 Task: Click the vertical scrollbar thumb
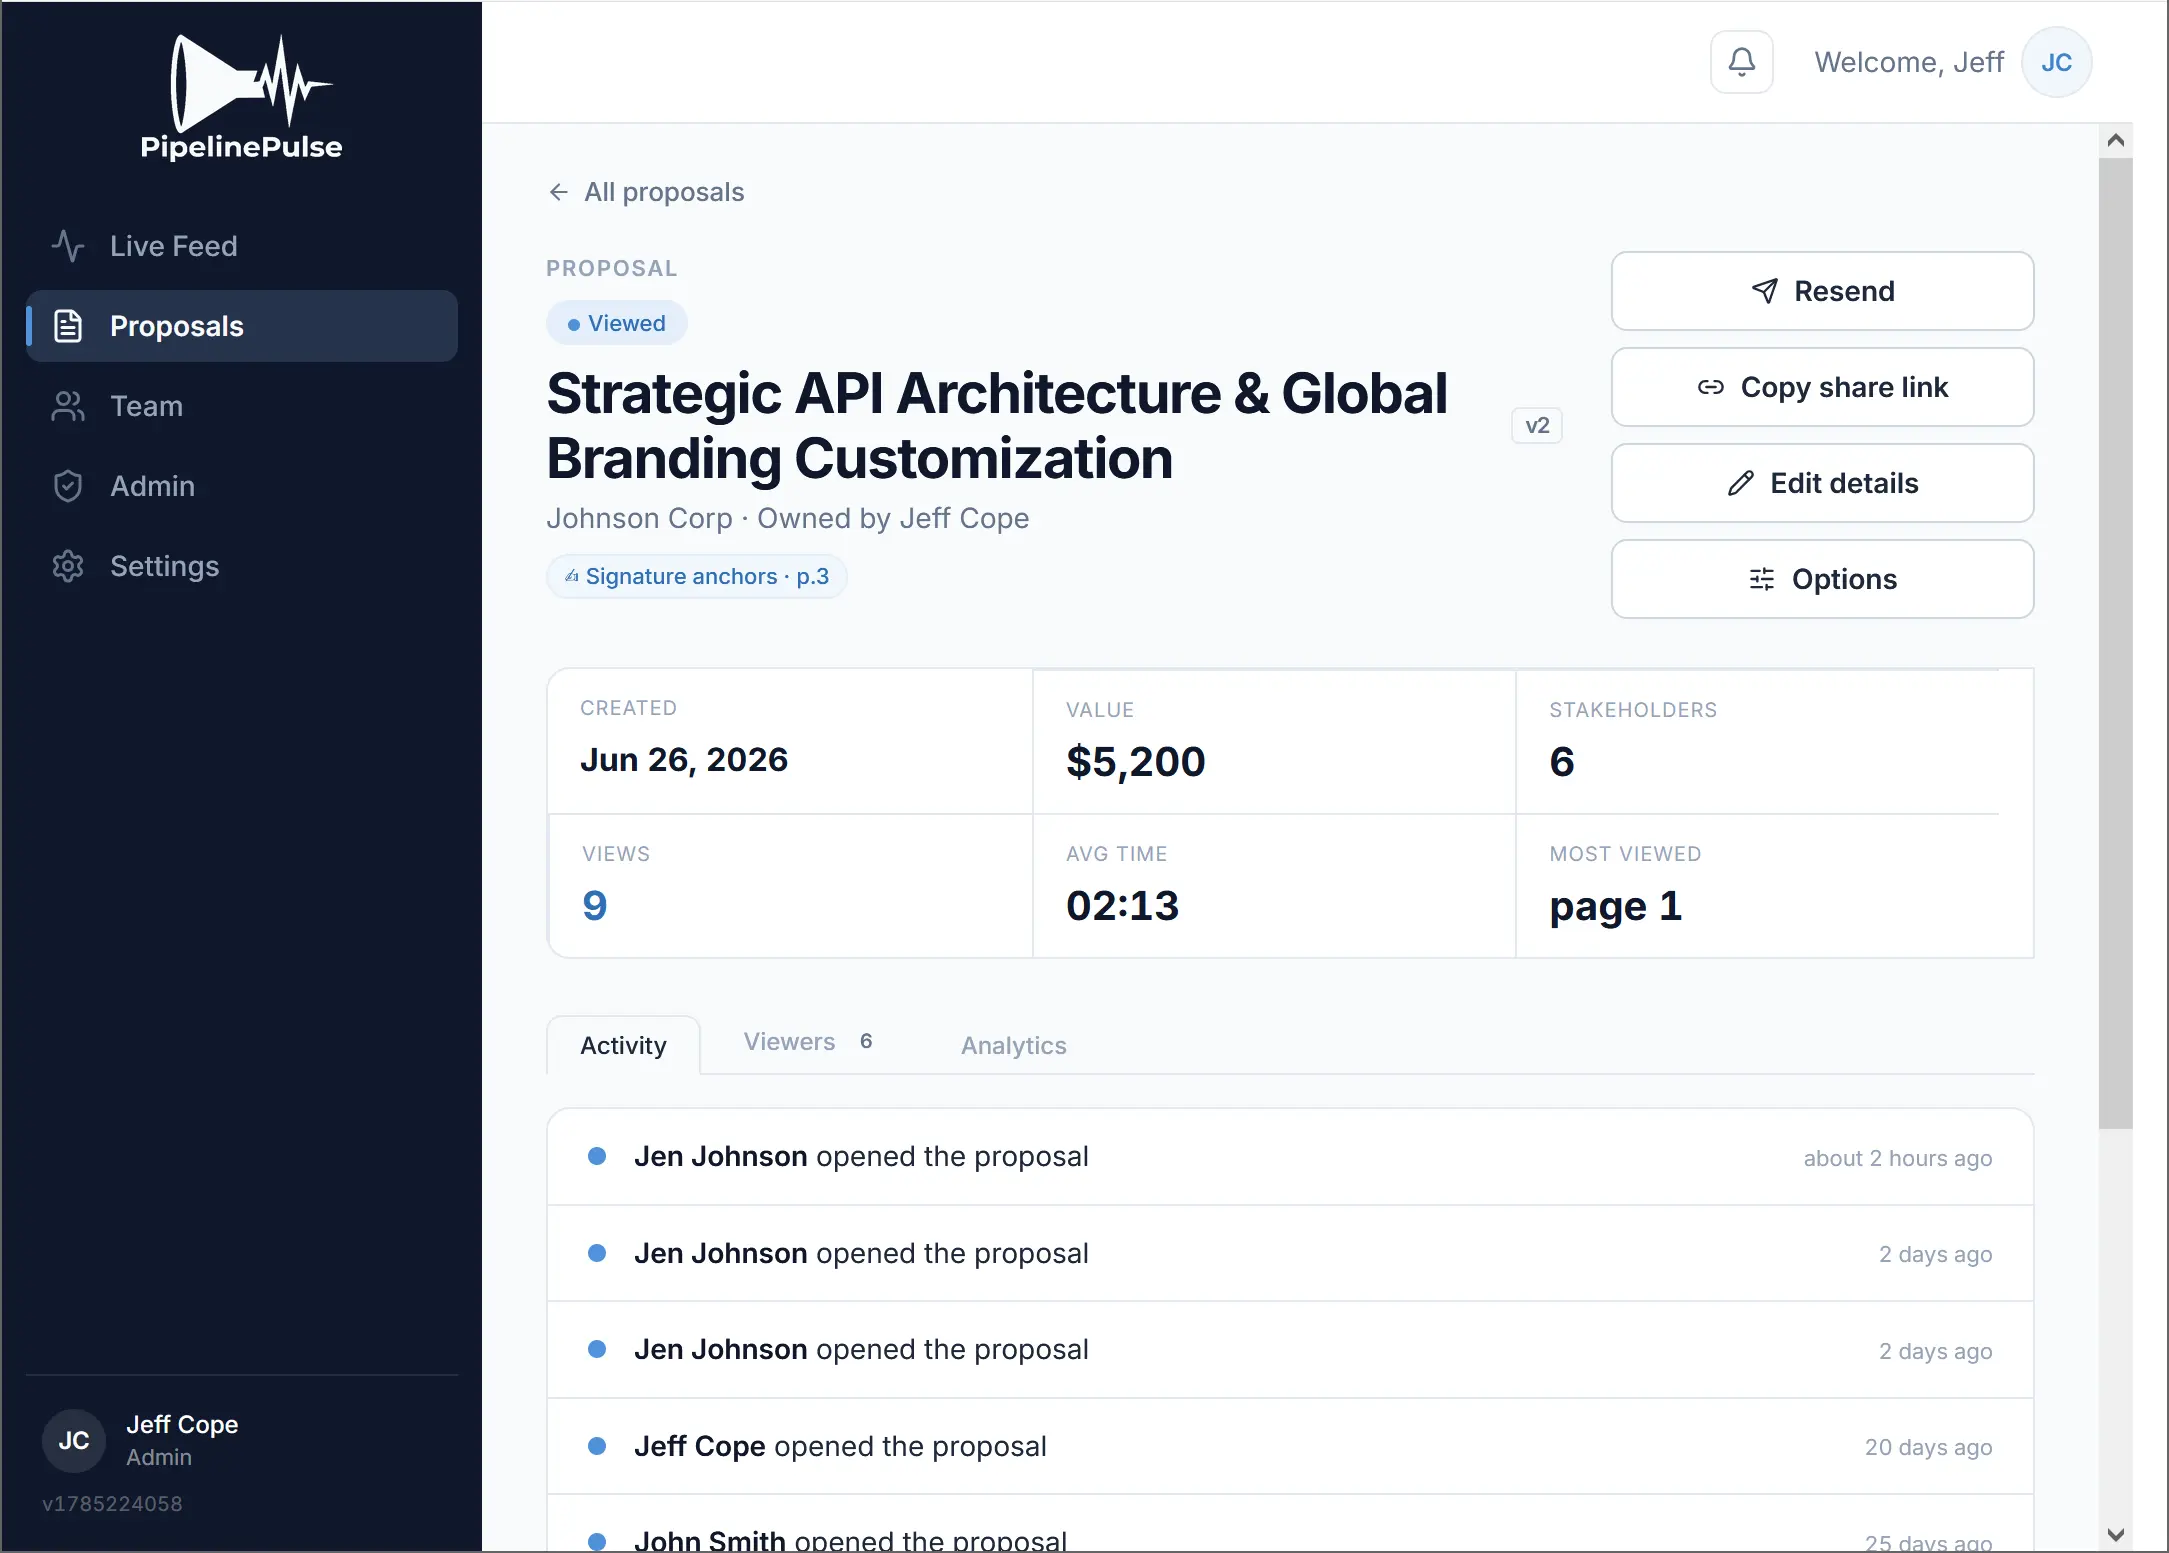[x=2115, y=643]
